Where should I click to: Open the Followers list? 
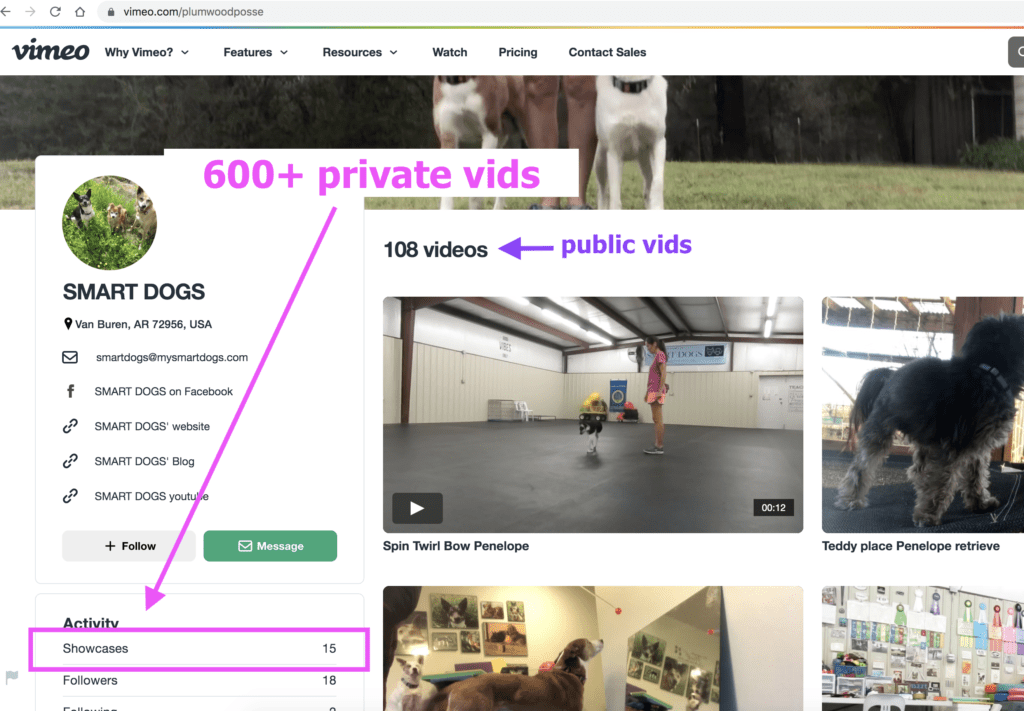click(x=199, y=680)
